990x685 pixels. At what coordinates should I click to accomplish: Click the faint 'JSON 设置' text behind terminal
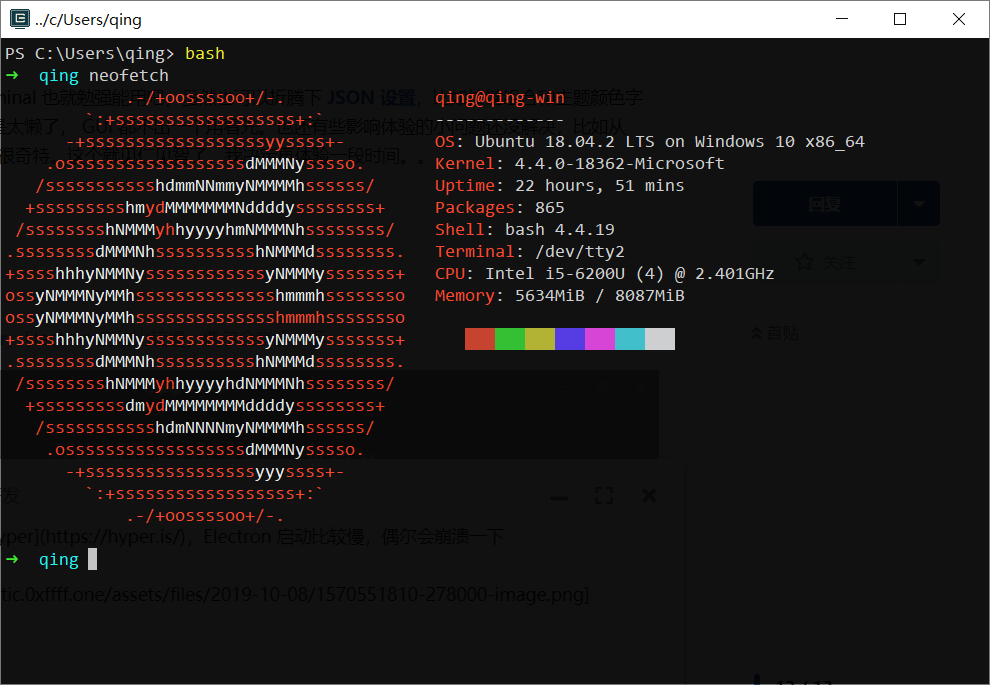click(371, 98)
